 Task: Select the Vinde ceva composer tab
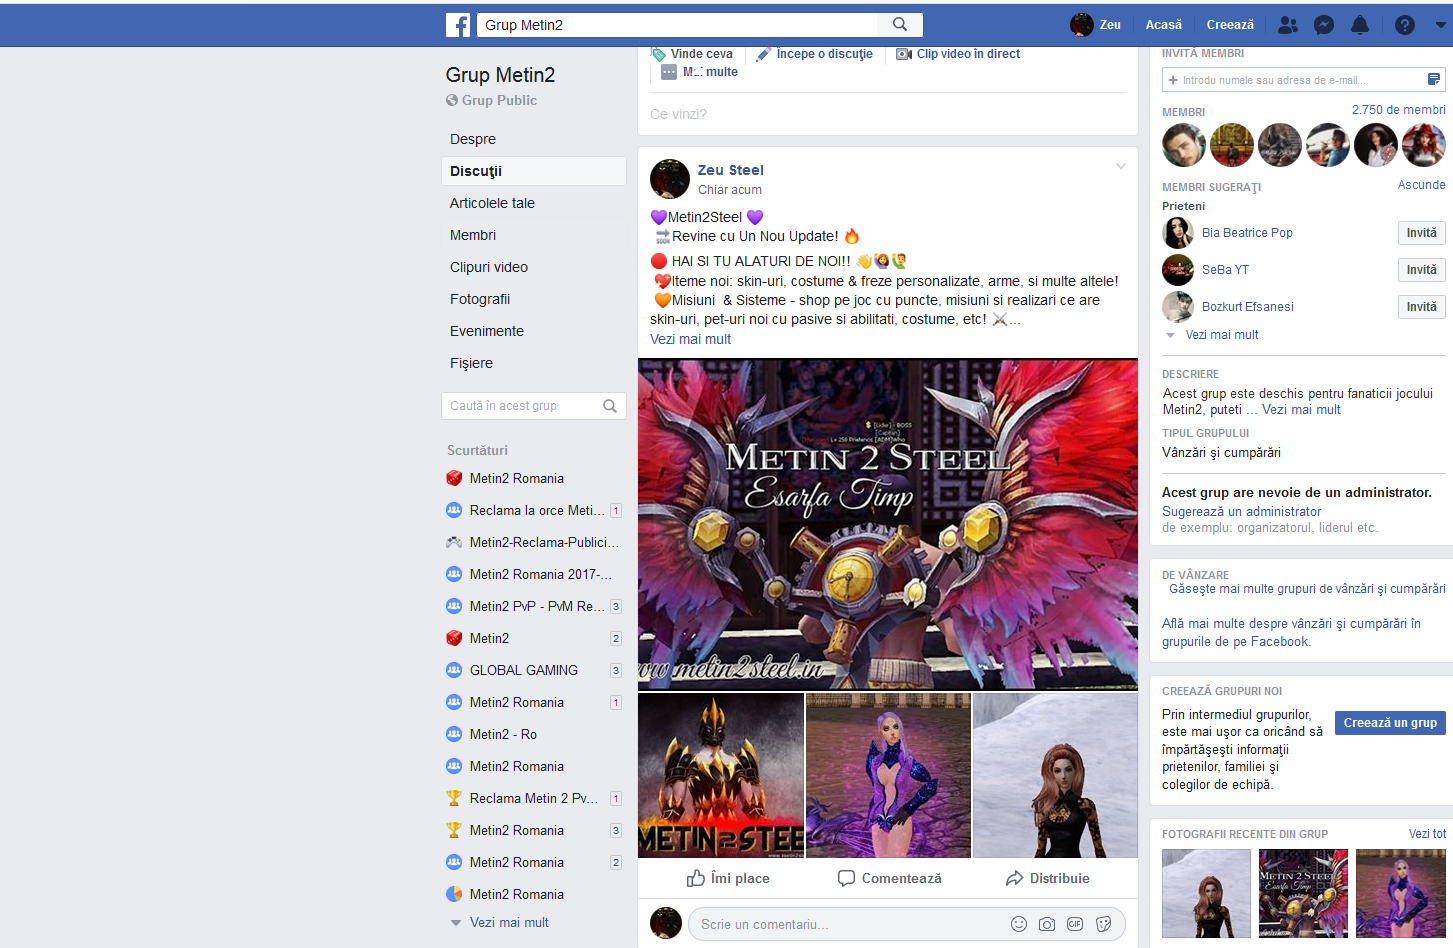692,54
